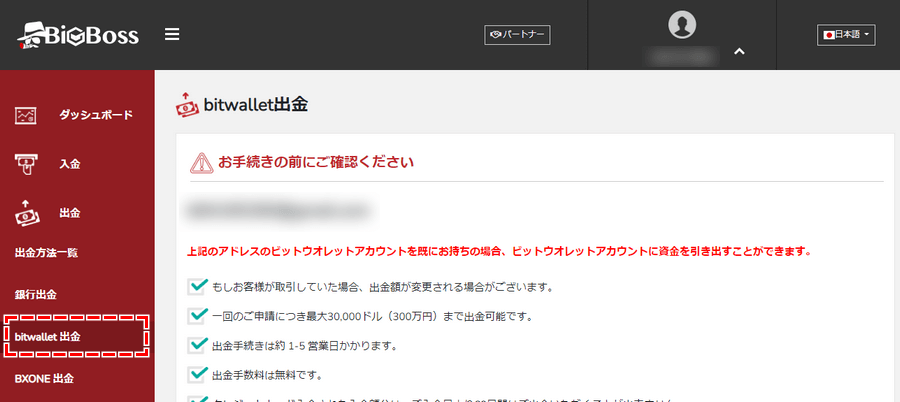This screenshot has width=900, height=402.
Task: Click the bitwallet出金 page heading text
Action: pyautogui.click(x=256, y=105)
